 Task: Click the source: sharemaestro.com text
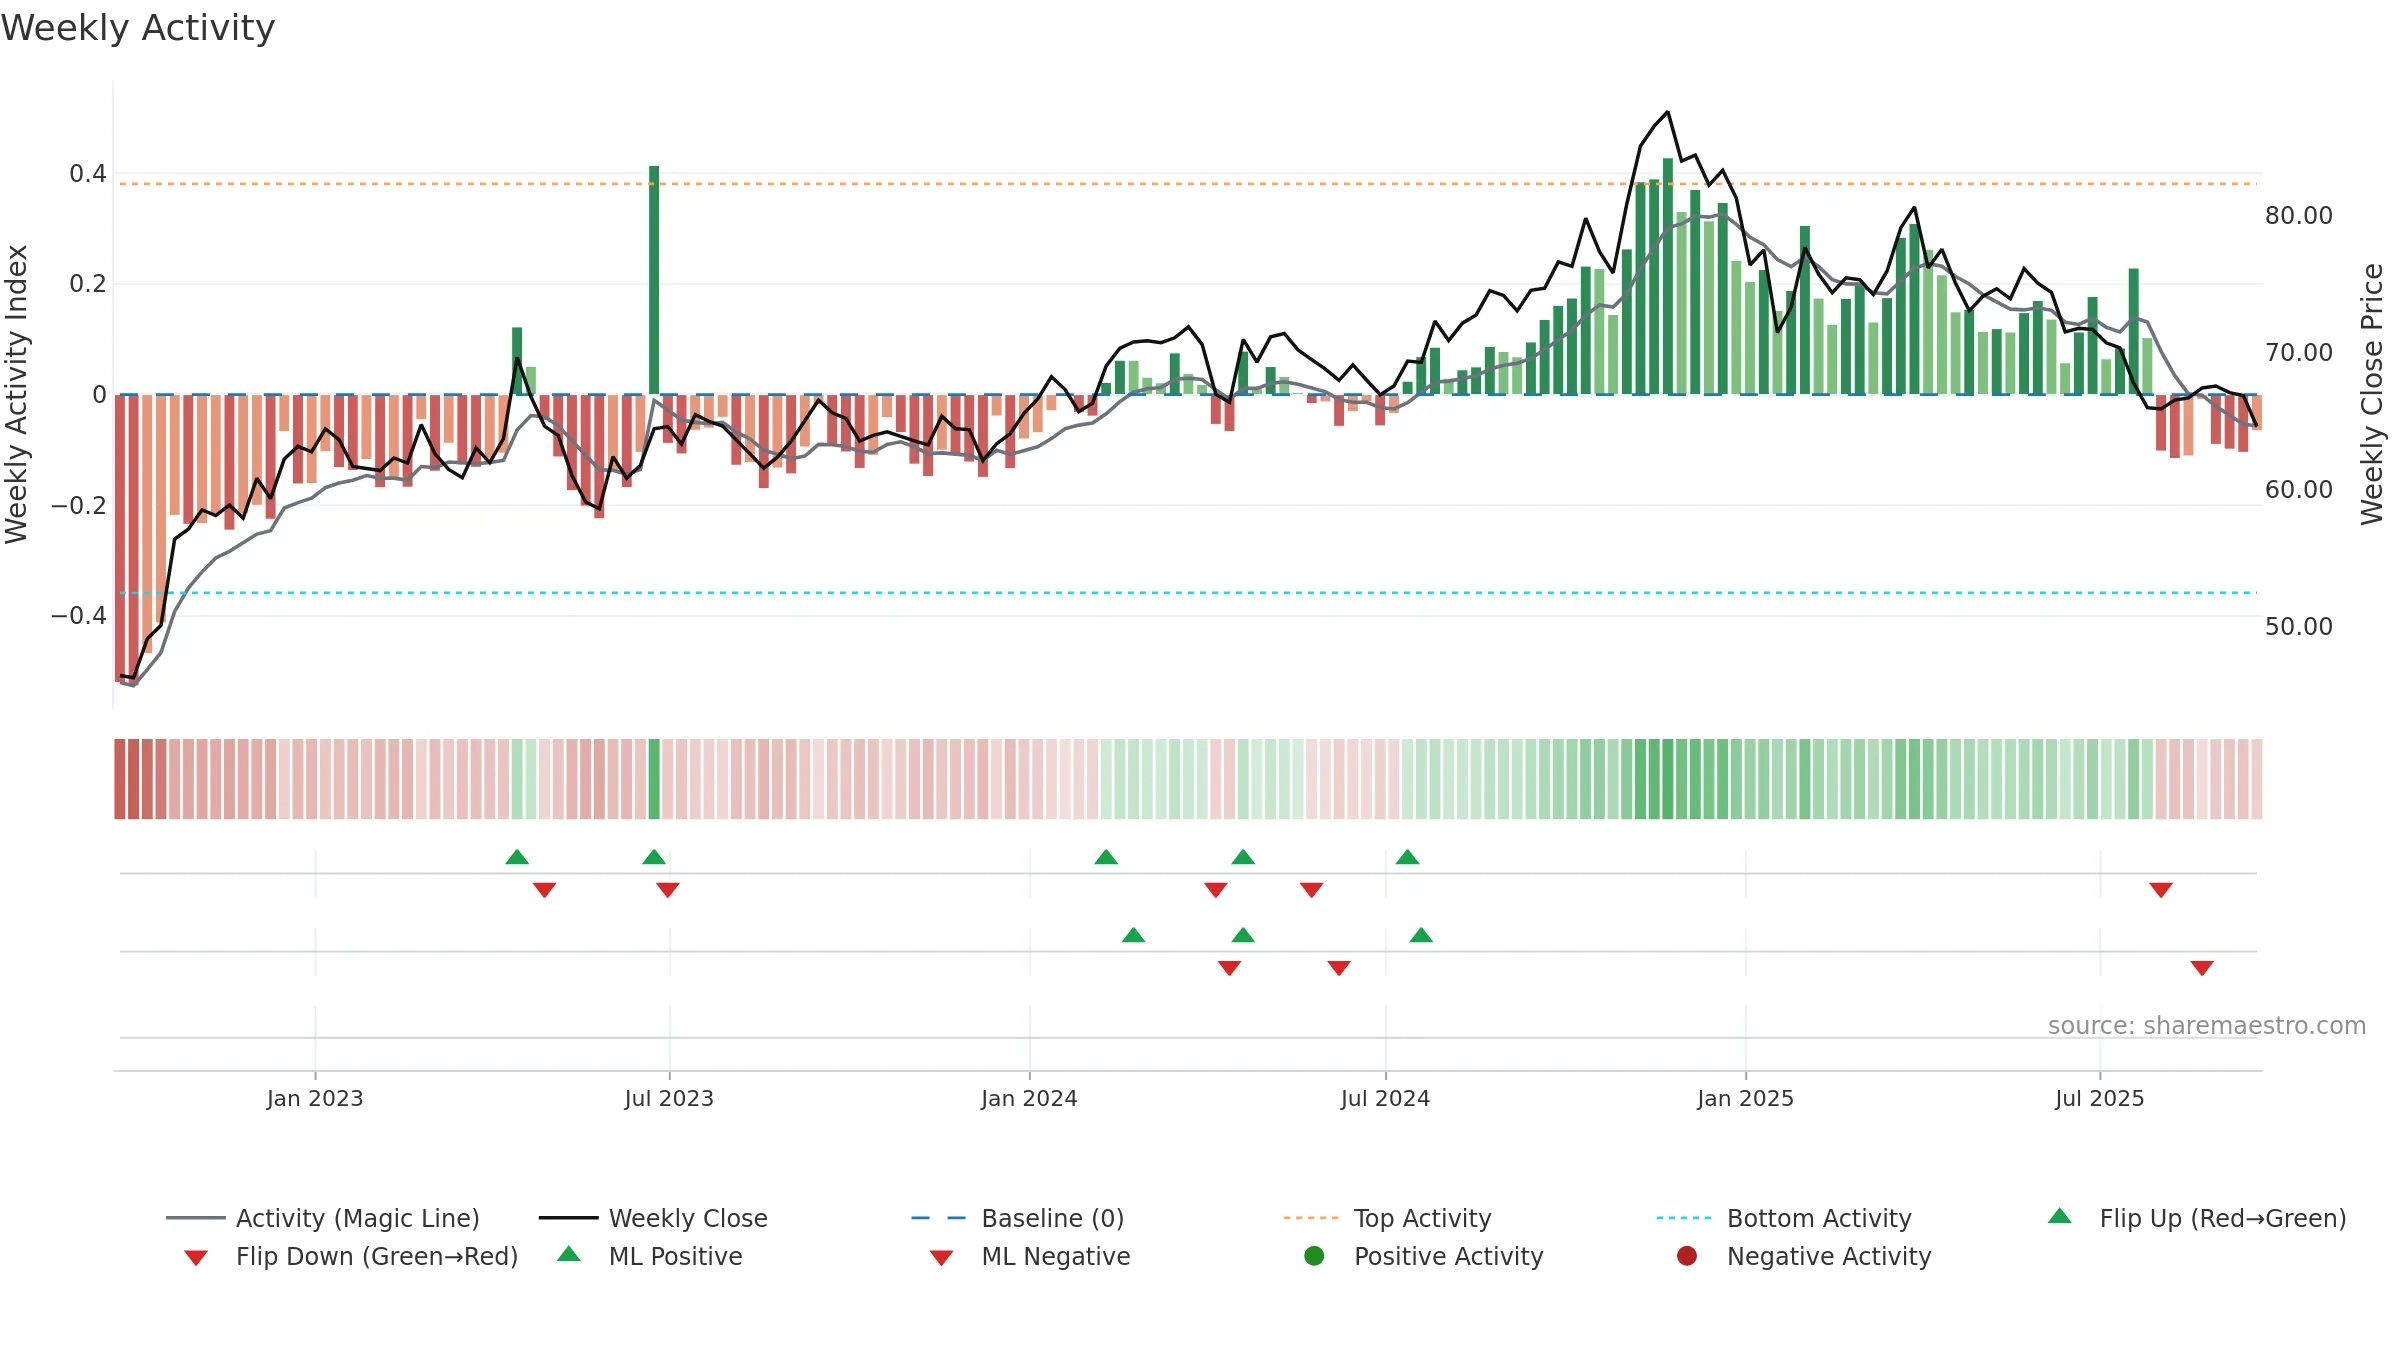tap(2207, 1025)
